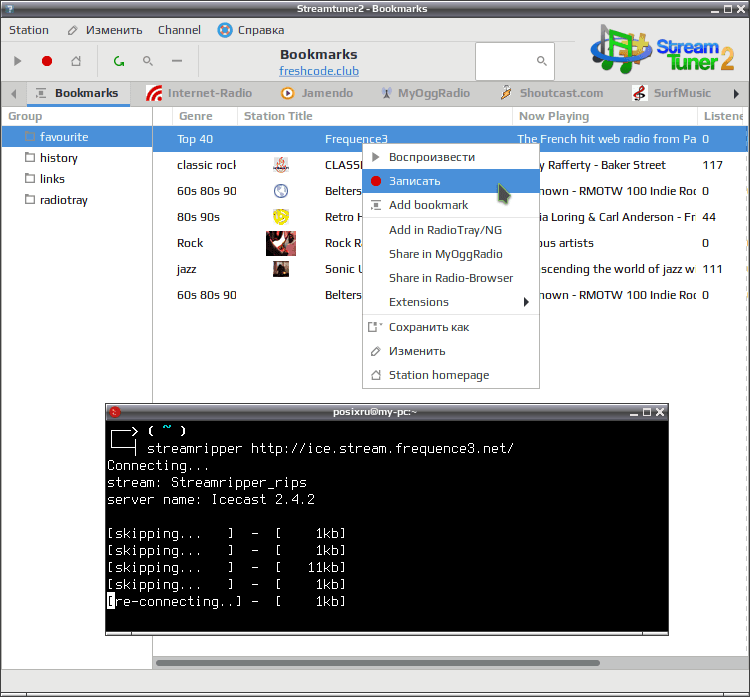This screenshot has width=750, height=697.
Task: Click the globe icon of the first Belters row
Action: (281, 191)
